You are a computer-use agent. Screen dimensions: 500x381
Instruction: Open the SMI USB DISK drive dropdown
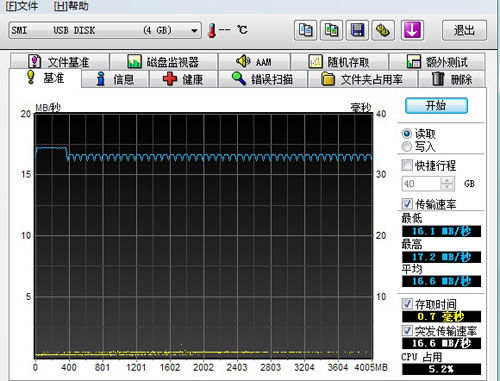pyautogui.click(x=105, y=31)
